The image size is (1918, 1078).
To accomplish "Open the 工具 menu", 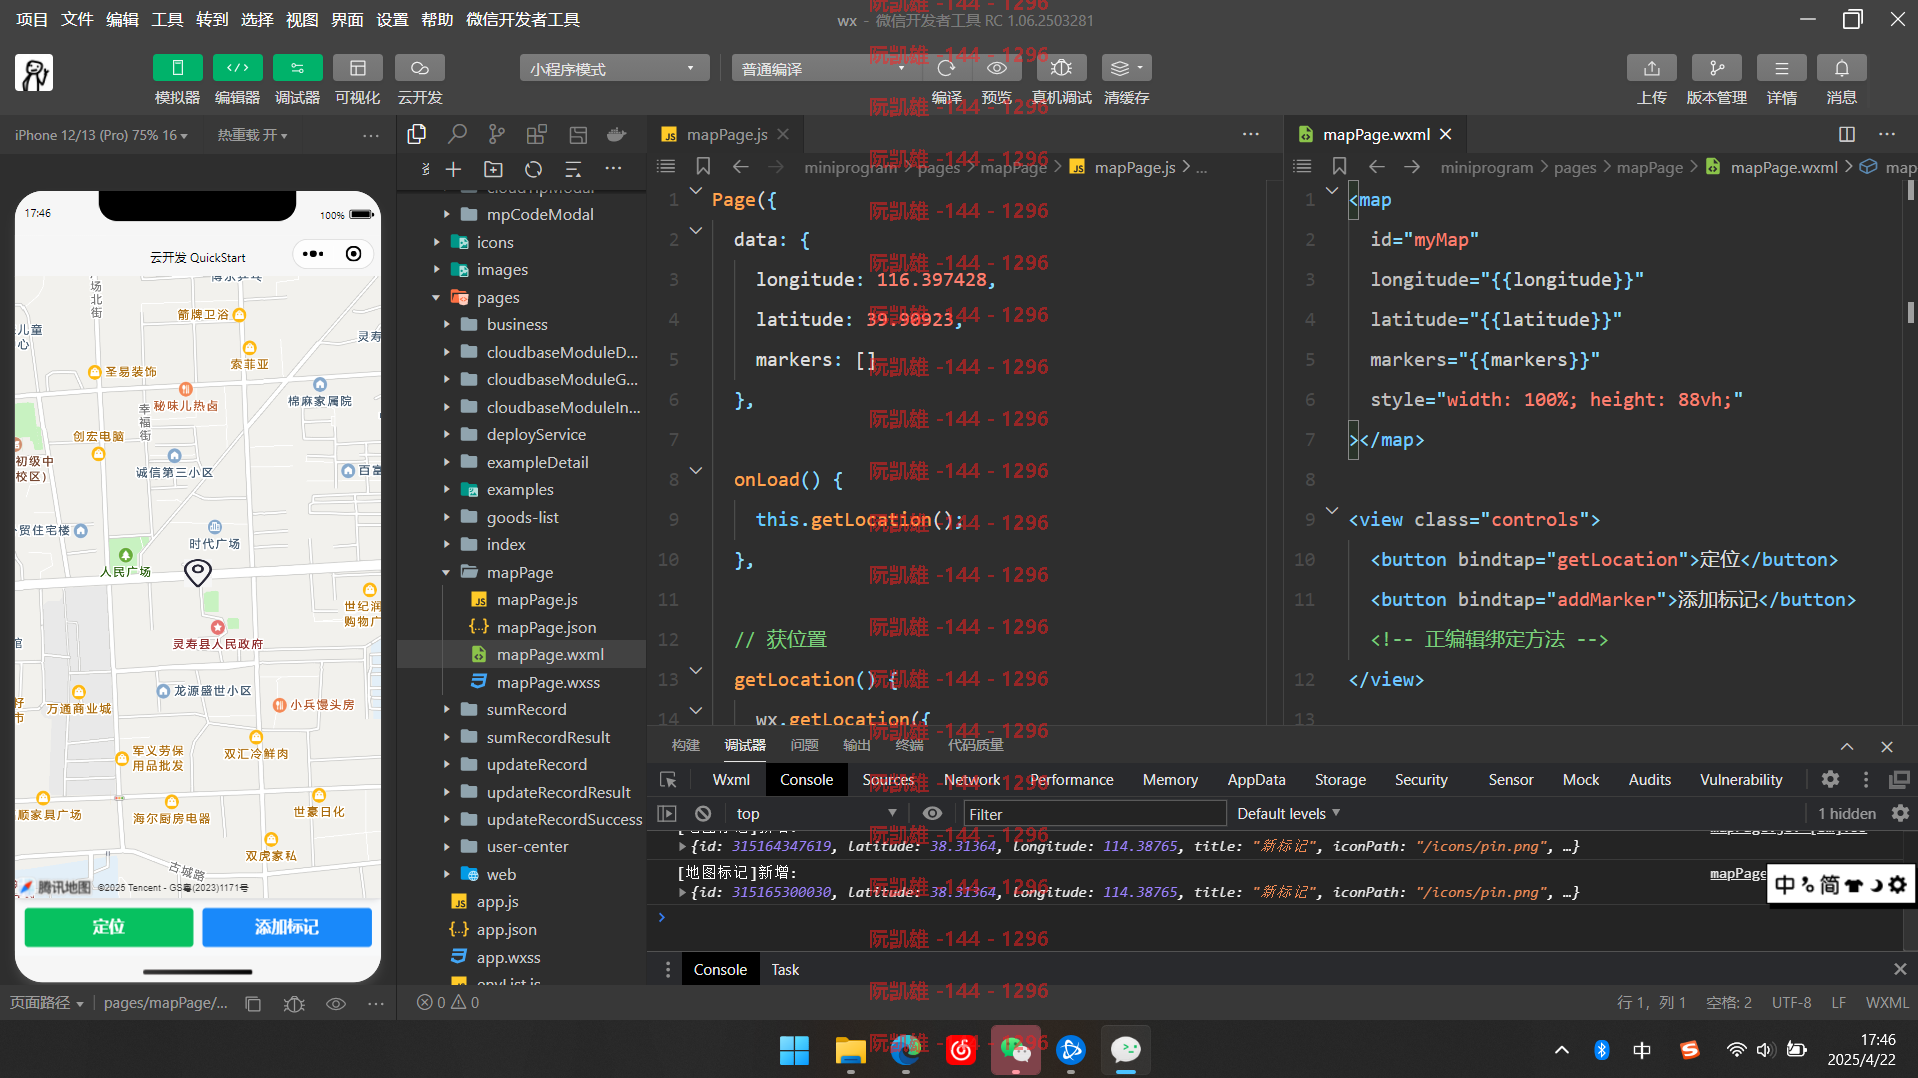I will pos(167,19).
